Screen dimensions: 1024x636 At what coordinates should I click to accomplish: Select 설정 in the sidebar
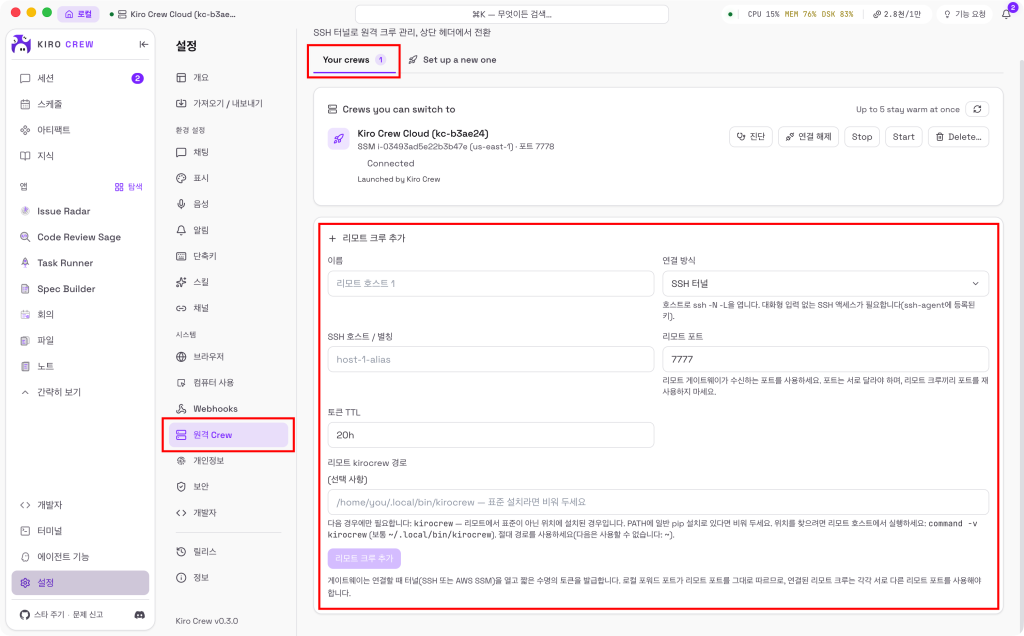[80, 582]
